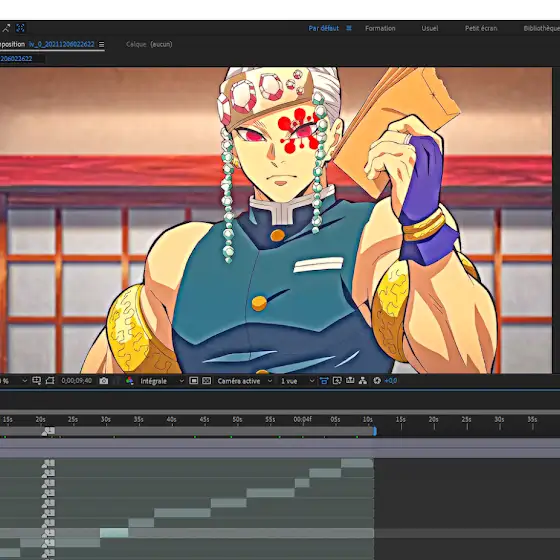560x560 pixels.
Task: Select the top layer clip ending at 10s
Action: click(x=357, y=463)
